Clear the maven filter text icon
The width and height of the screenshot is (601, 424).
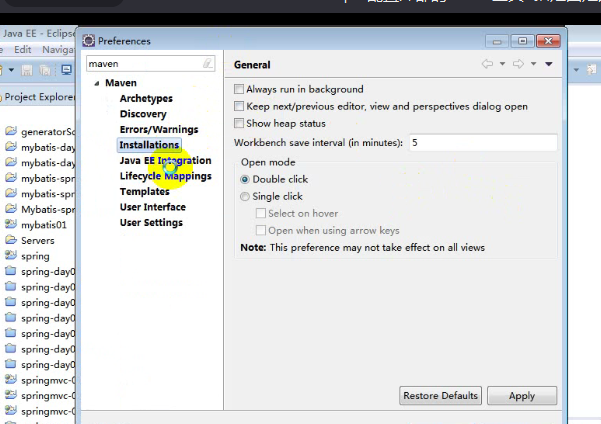click(208, 63)
